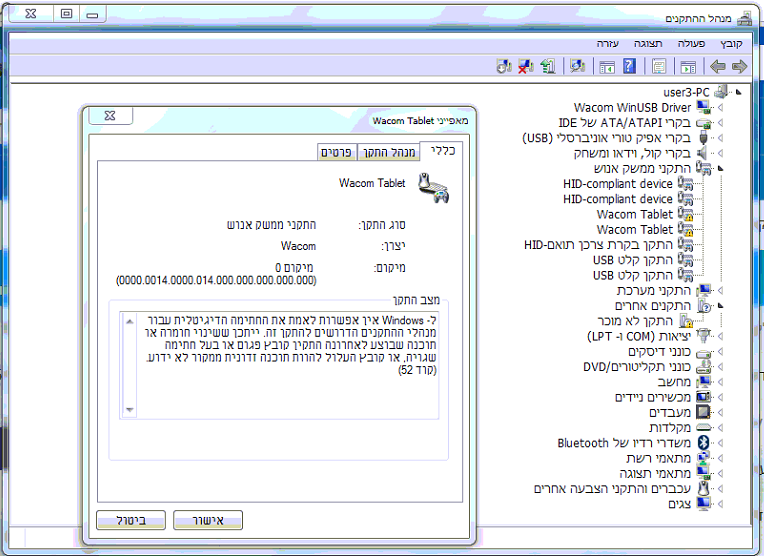This screenshot has width=764, height=556.
Task: Click the Bluetooth radios icon in tree
Action: pyautogui.click(x=704, y=442)
